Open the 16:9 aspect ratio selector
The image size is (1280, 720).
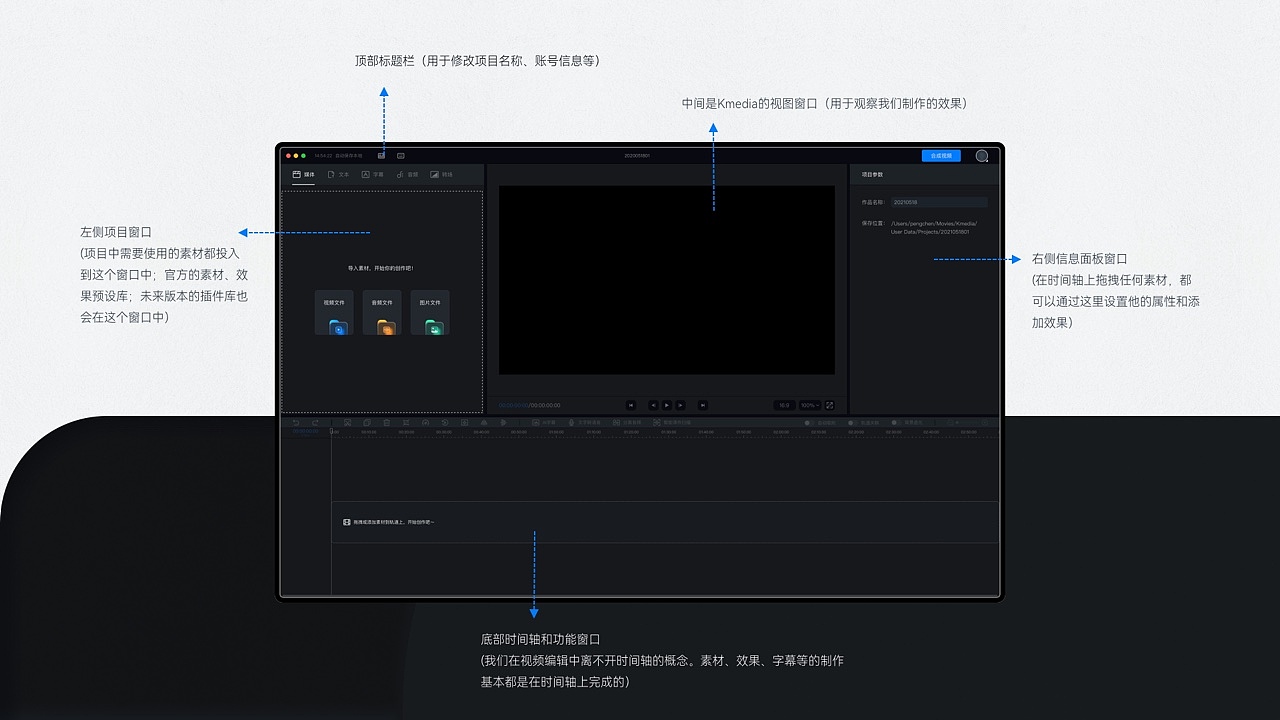click(785, 405)
